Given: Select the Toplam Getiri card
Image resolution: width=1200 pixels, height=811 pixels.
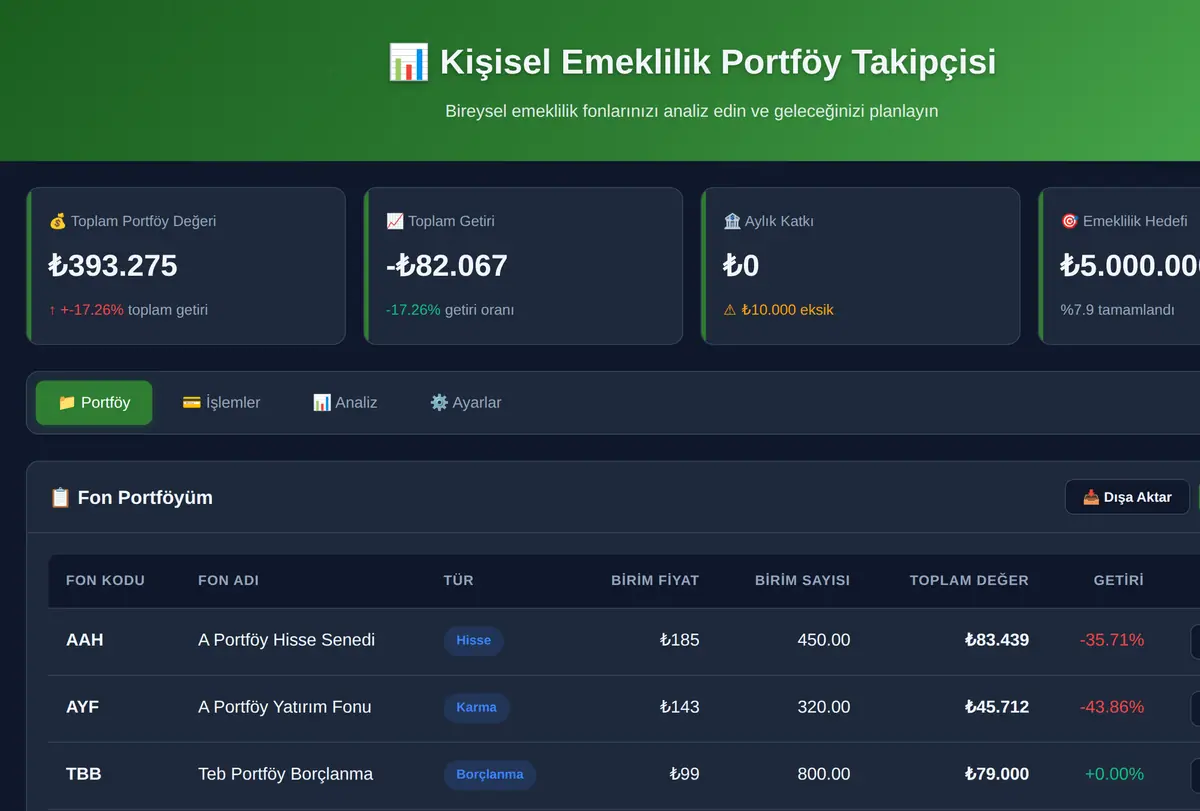Looking at the screenshot, I should 523,266.
